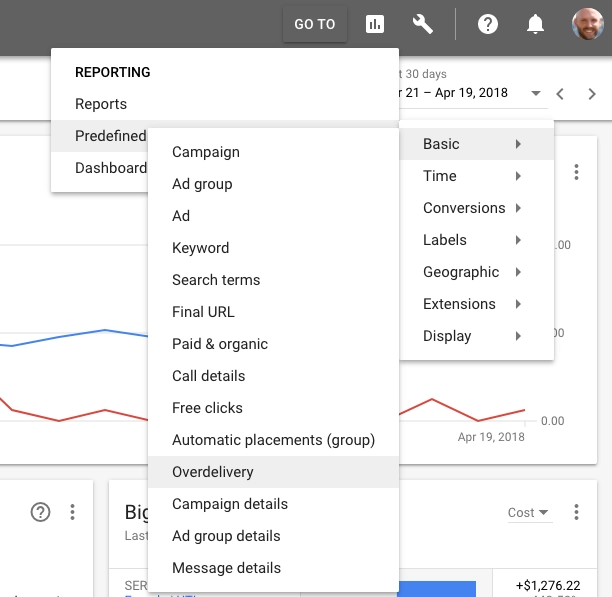The image size is (612, 597).
Task: Open chart card three-dot menu
Action: (x=576, y=172)
